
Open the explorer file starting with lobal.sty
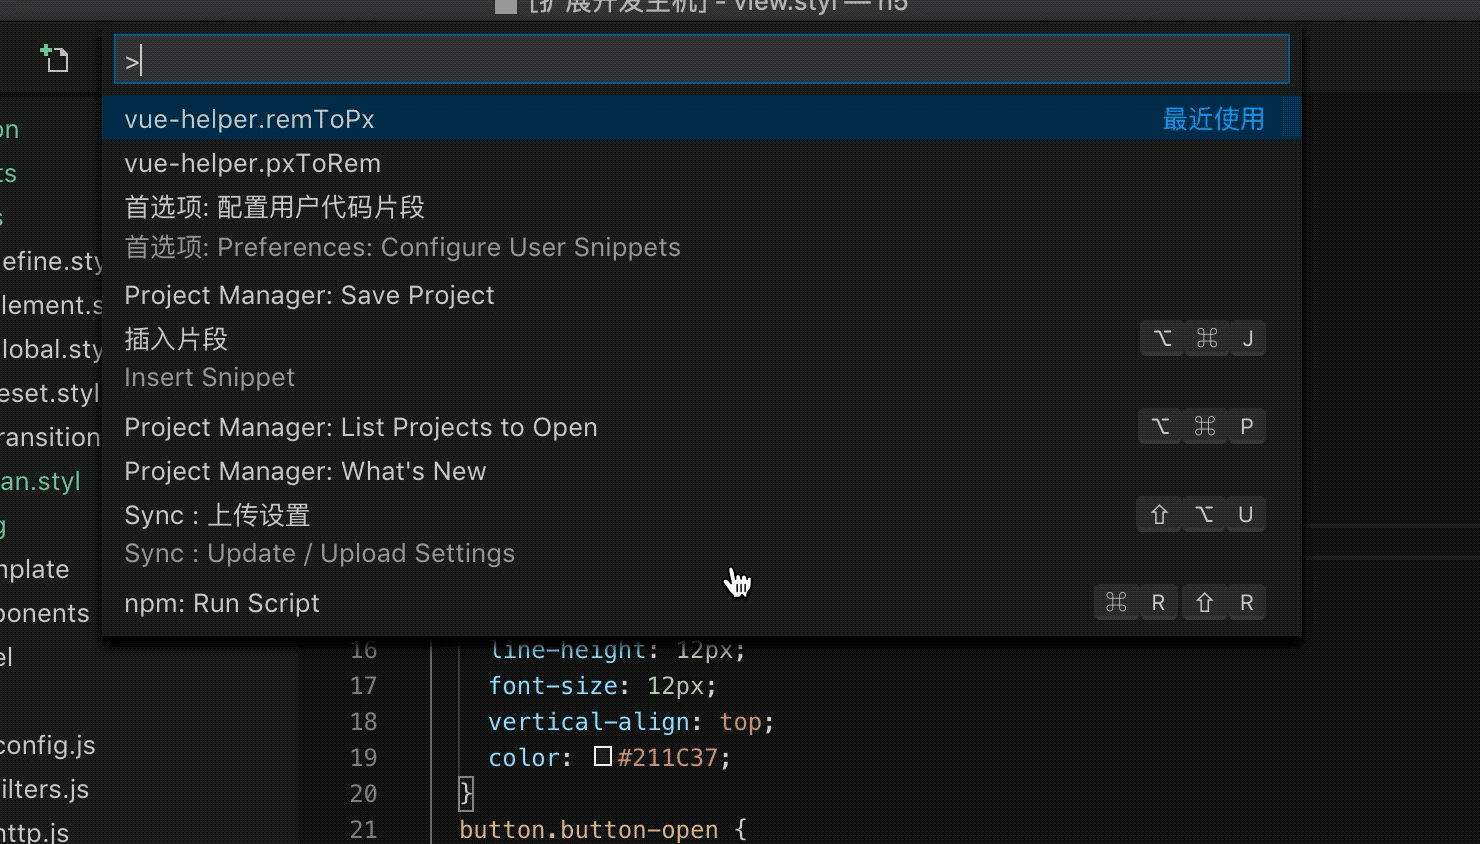tap(51, 349)
